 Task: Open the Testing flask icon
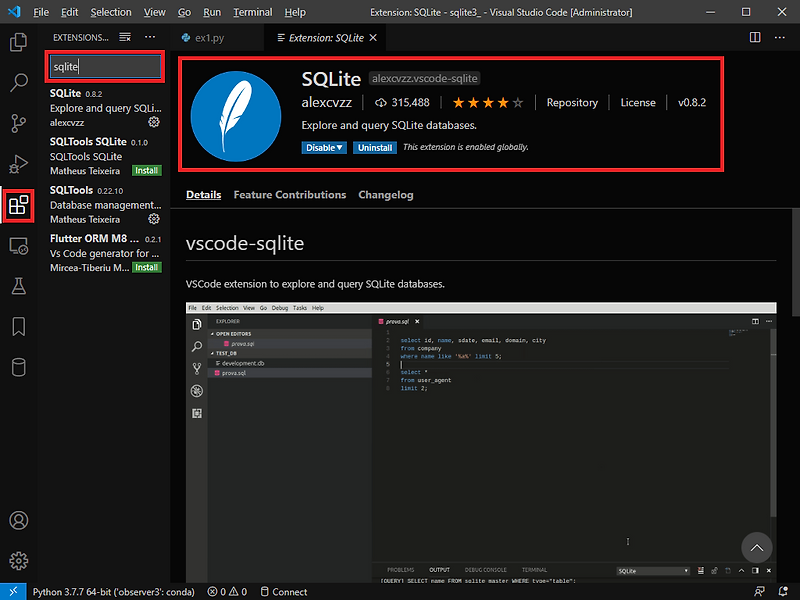pos(18,286)
